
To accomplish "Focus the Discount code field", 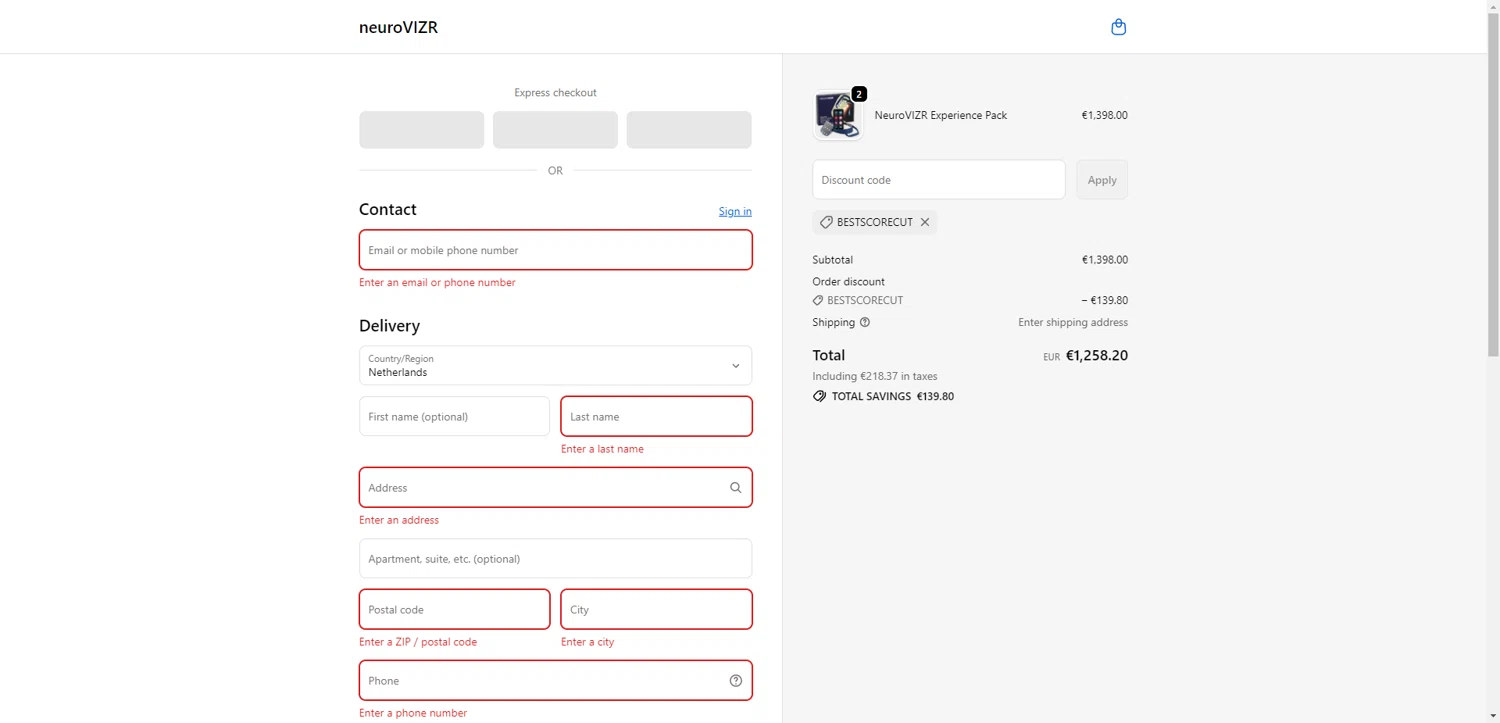I will tap(938, 180).
